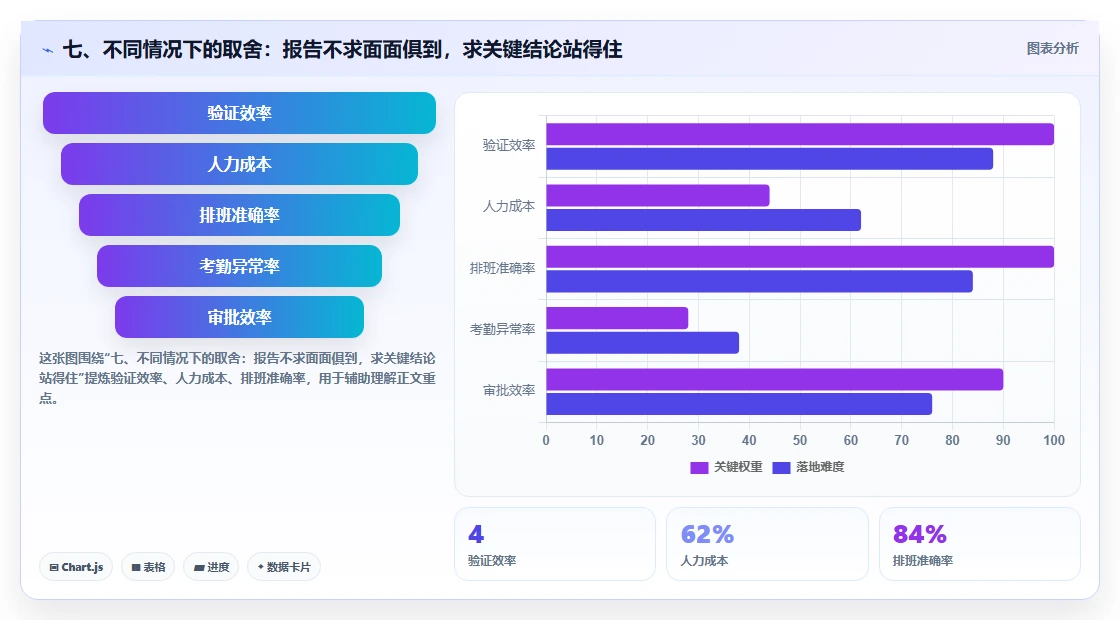Open the 62% 人力成本 data card
1120x620 pixels.
pyautogui.click(x=767, y=544)
